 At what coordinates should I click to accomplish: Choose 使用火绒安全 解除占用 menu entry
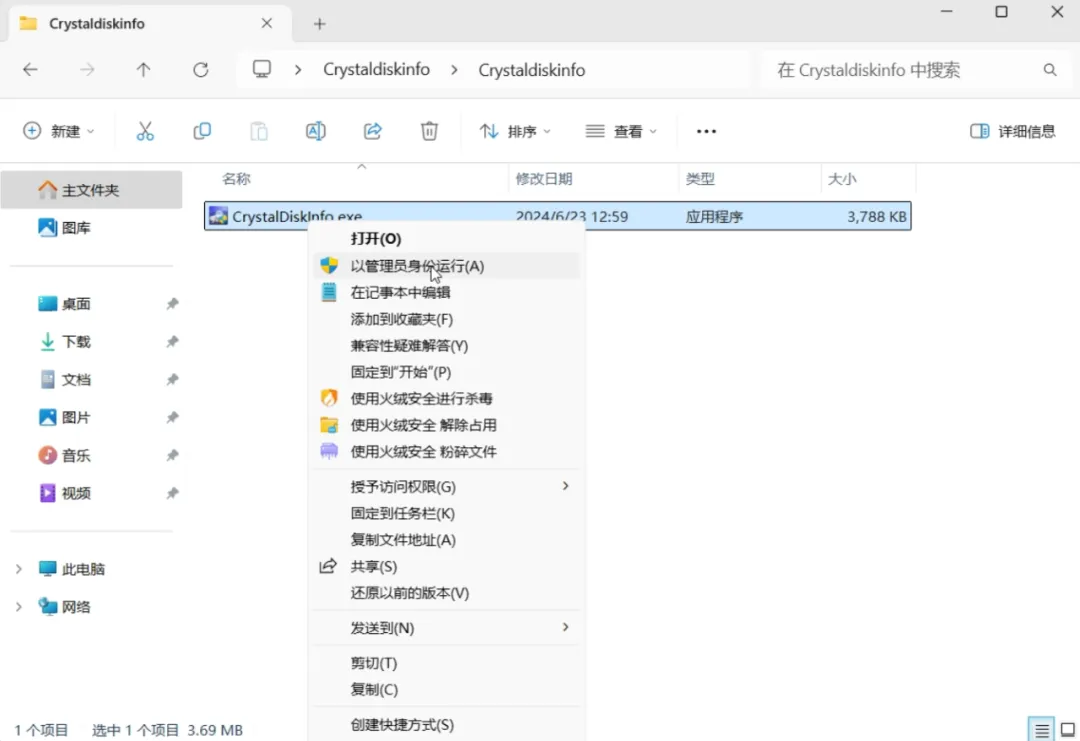(x=446, y=425)
